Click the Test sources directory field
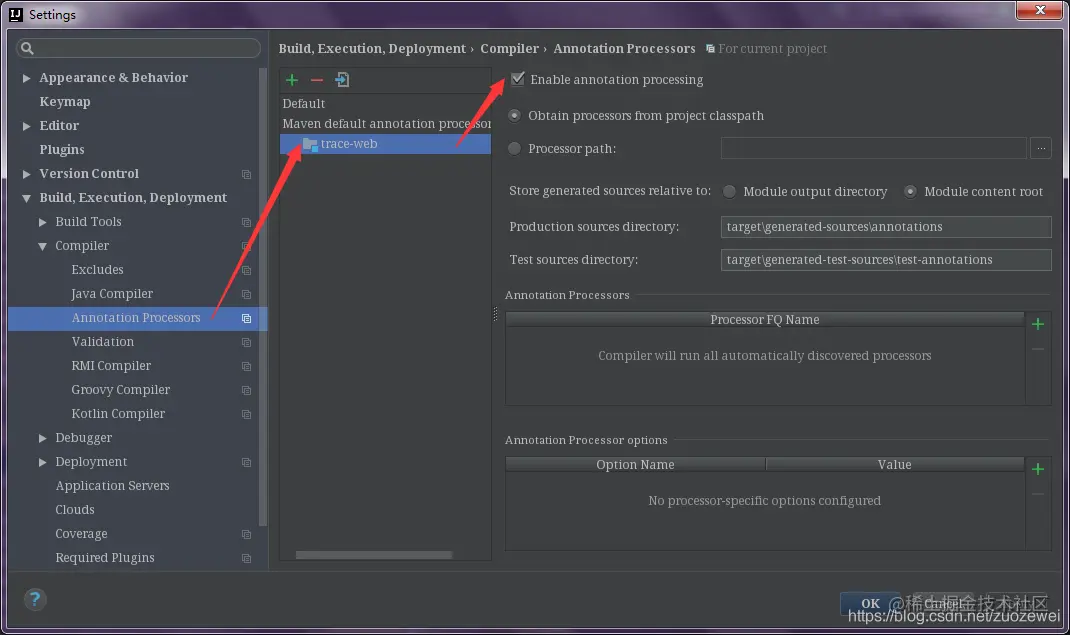The height and width of the screenshot is (635, 1070). coord(886,260)
